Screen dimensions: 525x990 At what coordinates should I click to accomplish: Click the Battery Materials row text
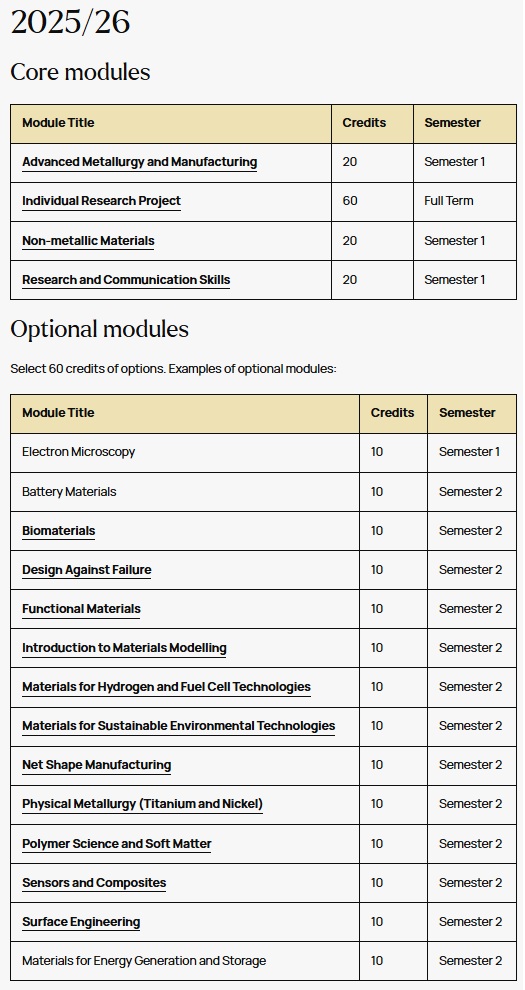pos(69,492)
